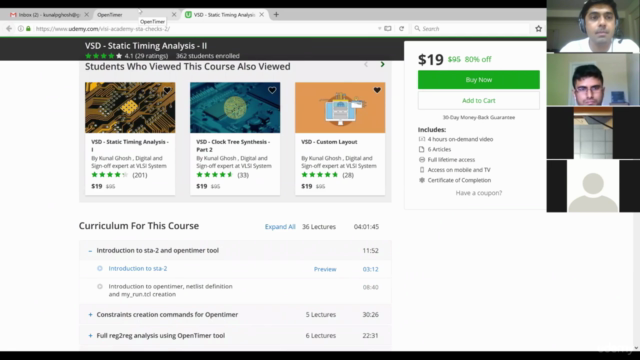Click the Introduction to opentimer, netlist definition lecture
The height and width of the screenshot is (360, 640).
pyautogui.click(x=170, y=290)
